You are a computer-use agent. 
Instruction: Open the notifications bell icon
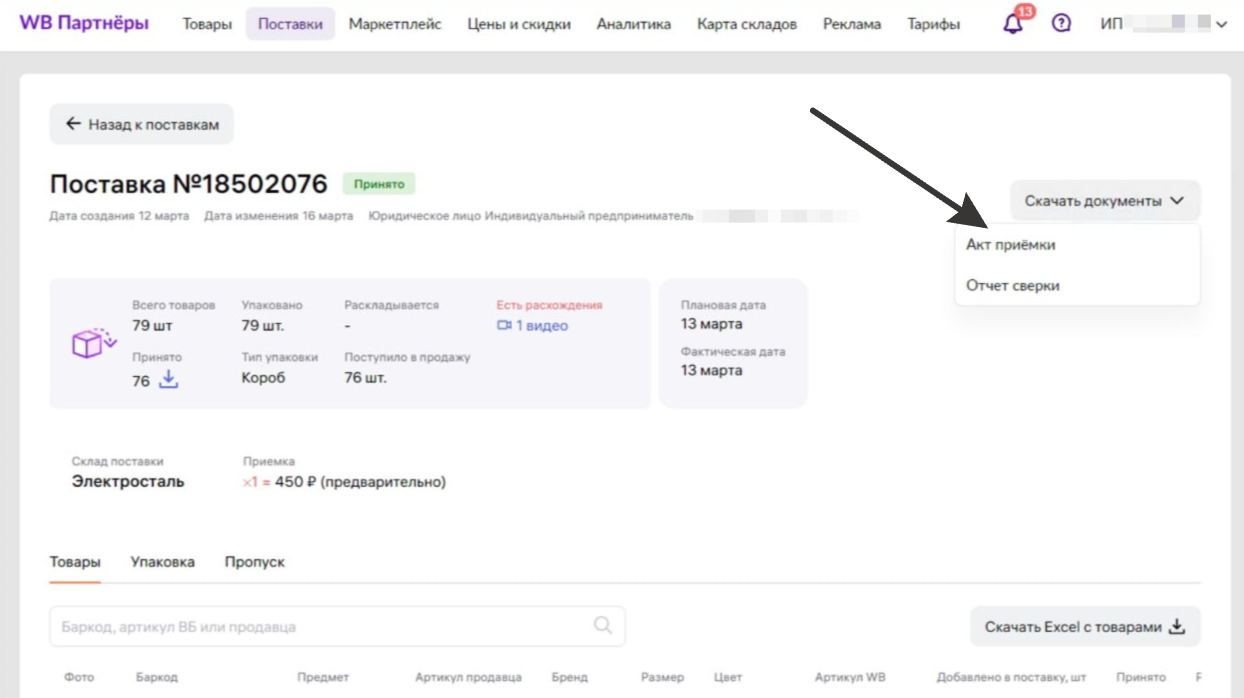click(x=1013, y=23)
